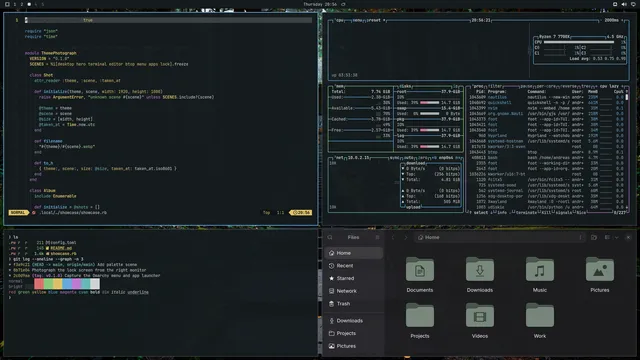
Task: Click the root disk usage bar in btop
Action: click(429, 102)
